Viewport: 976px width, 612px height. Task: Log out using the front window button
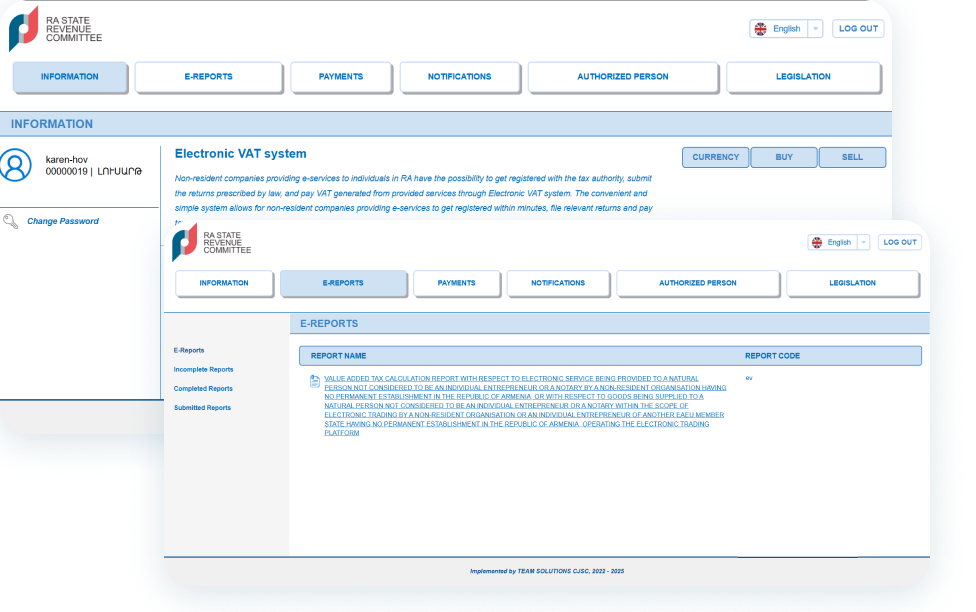(900, 242)
